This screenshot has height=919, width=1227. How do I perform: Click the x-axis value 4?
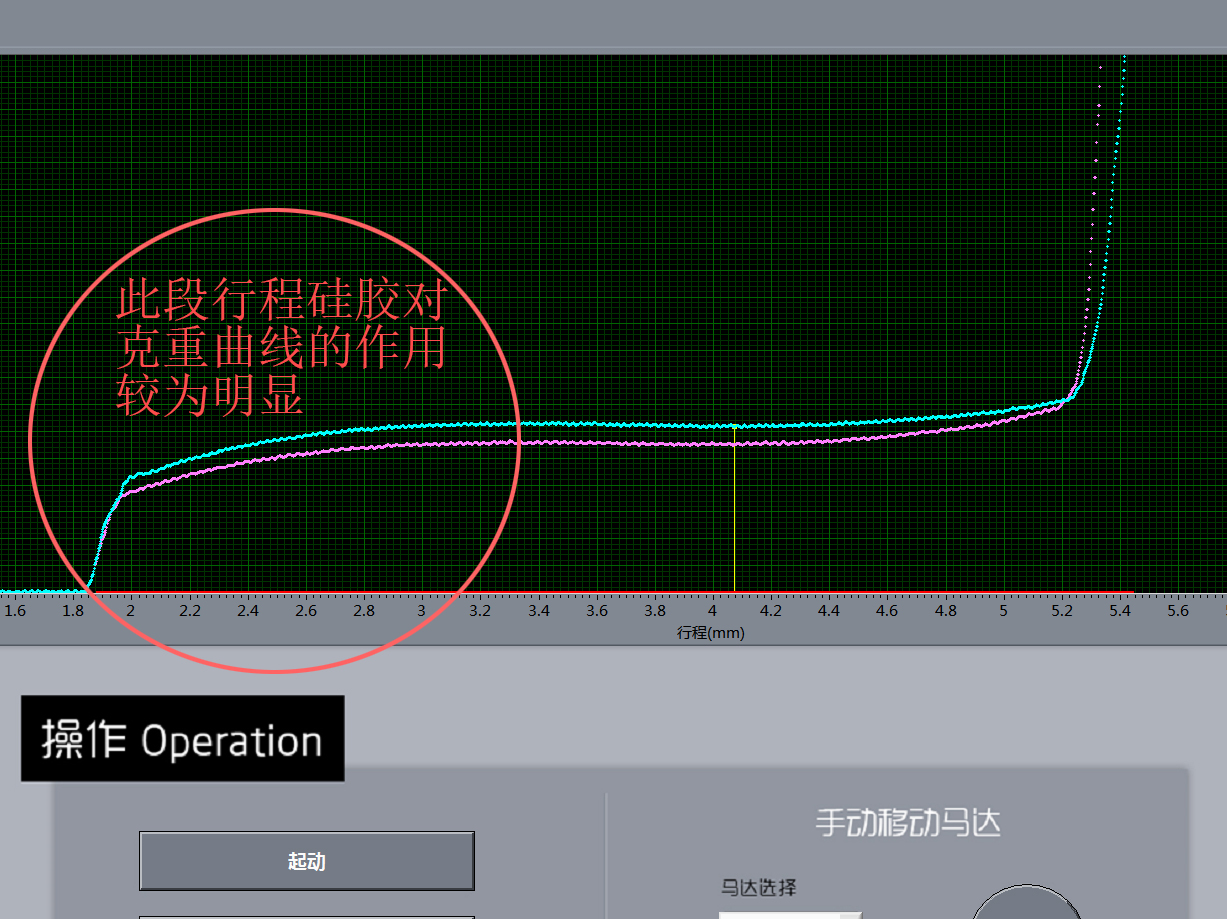pyautogui.click(x=712, y=610)
